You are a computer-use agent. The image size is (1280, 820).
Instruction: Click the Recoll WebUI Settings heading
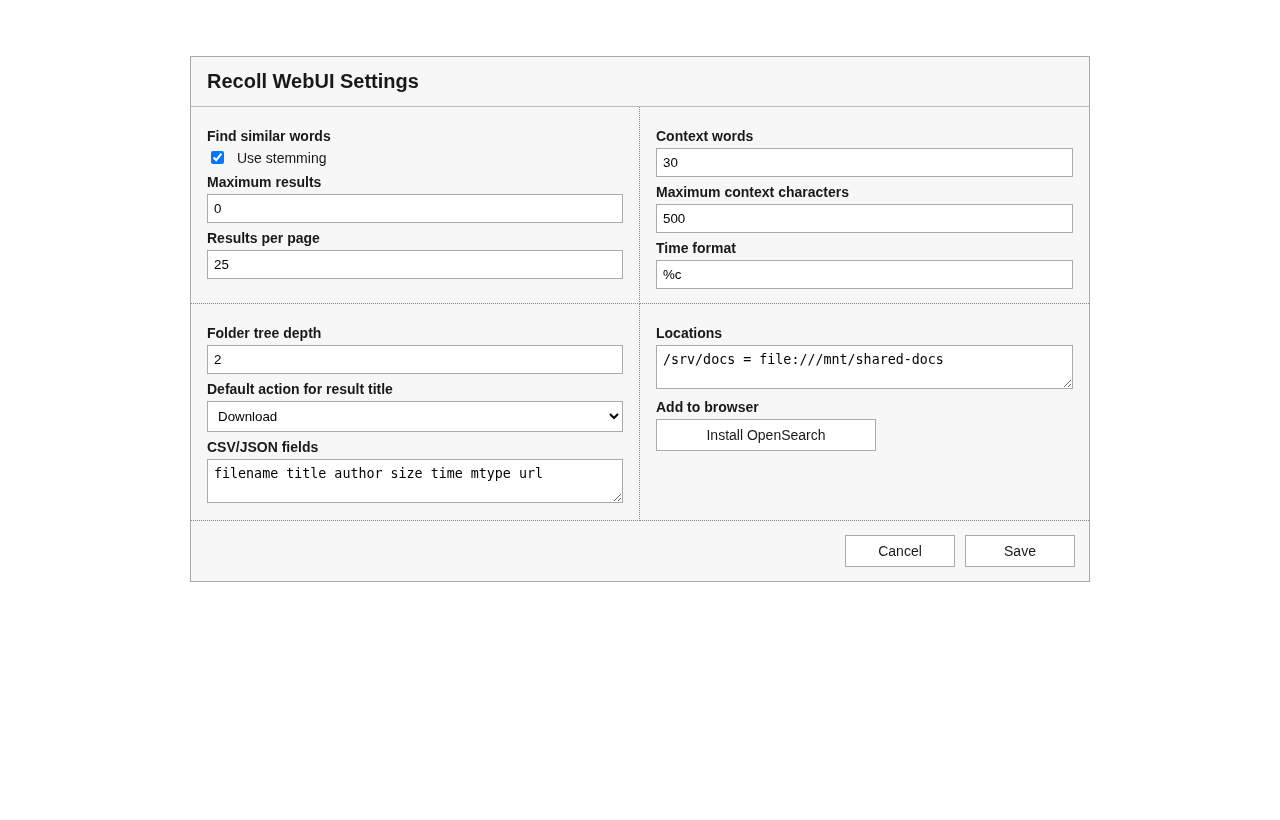(x=313, y=81)
